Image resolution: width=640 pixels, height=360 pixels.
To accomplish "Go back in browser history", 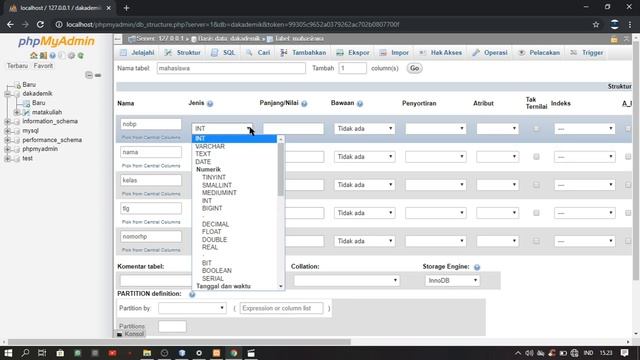I will tap(10, 24).
